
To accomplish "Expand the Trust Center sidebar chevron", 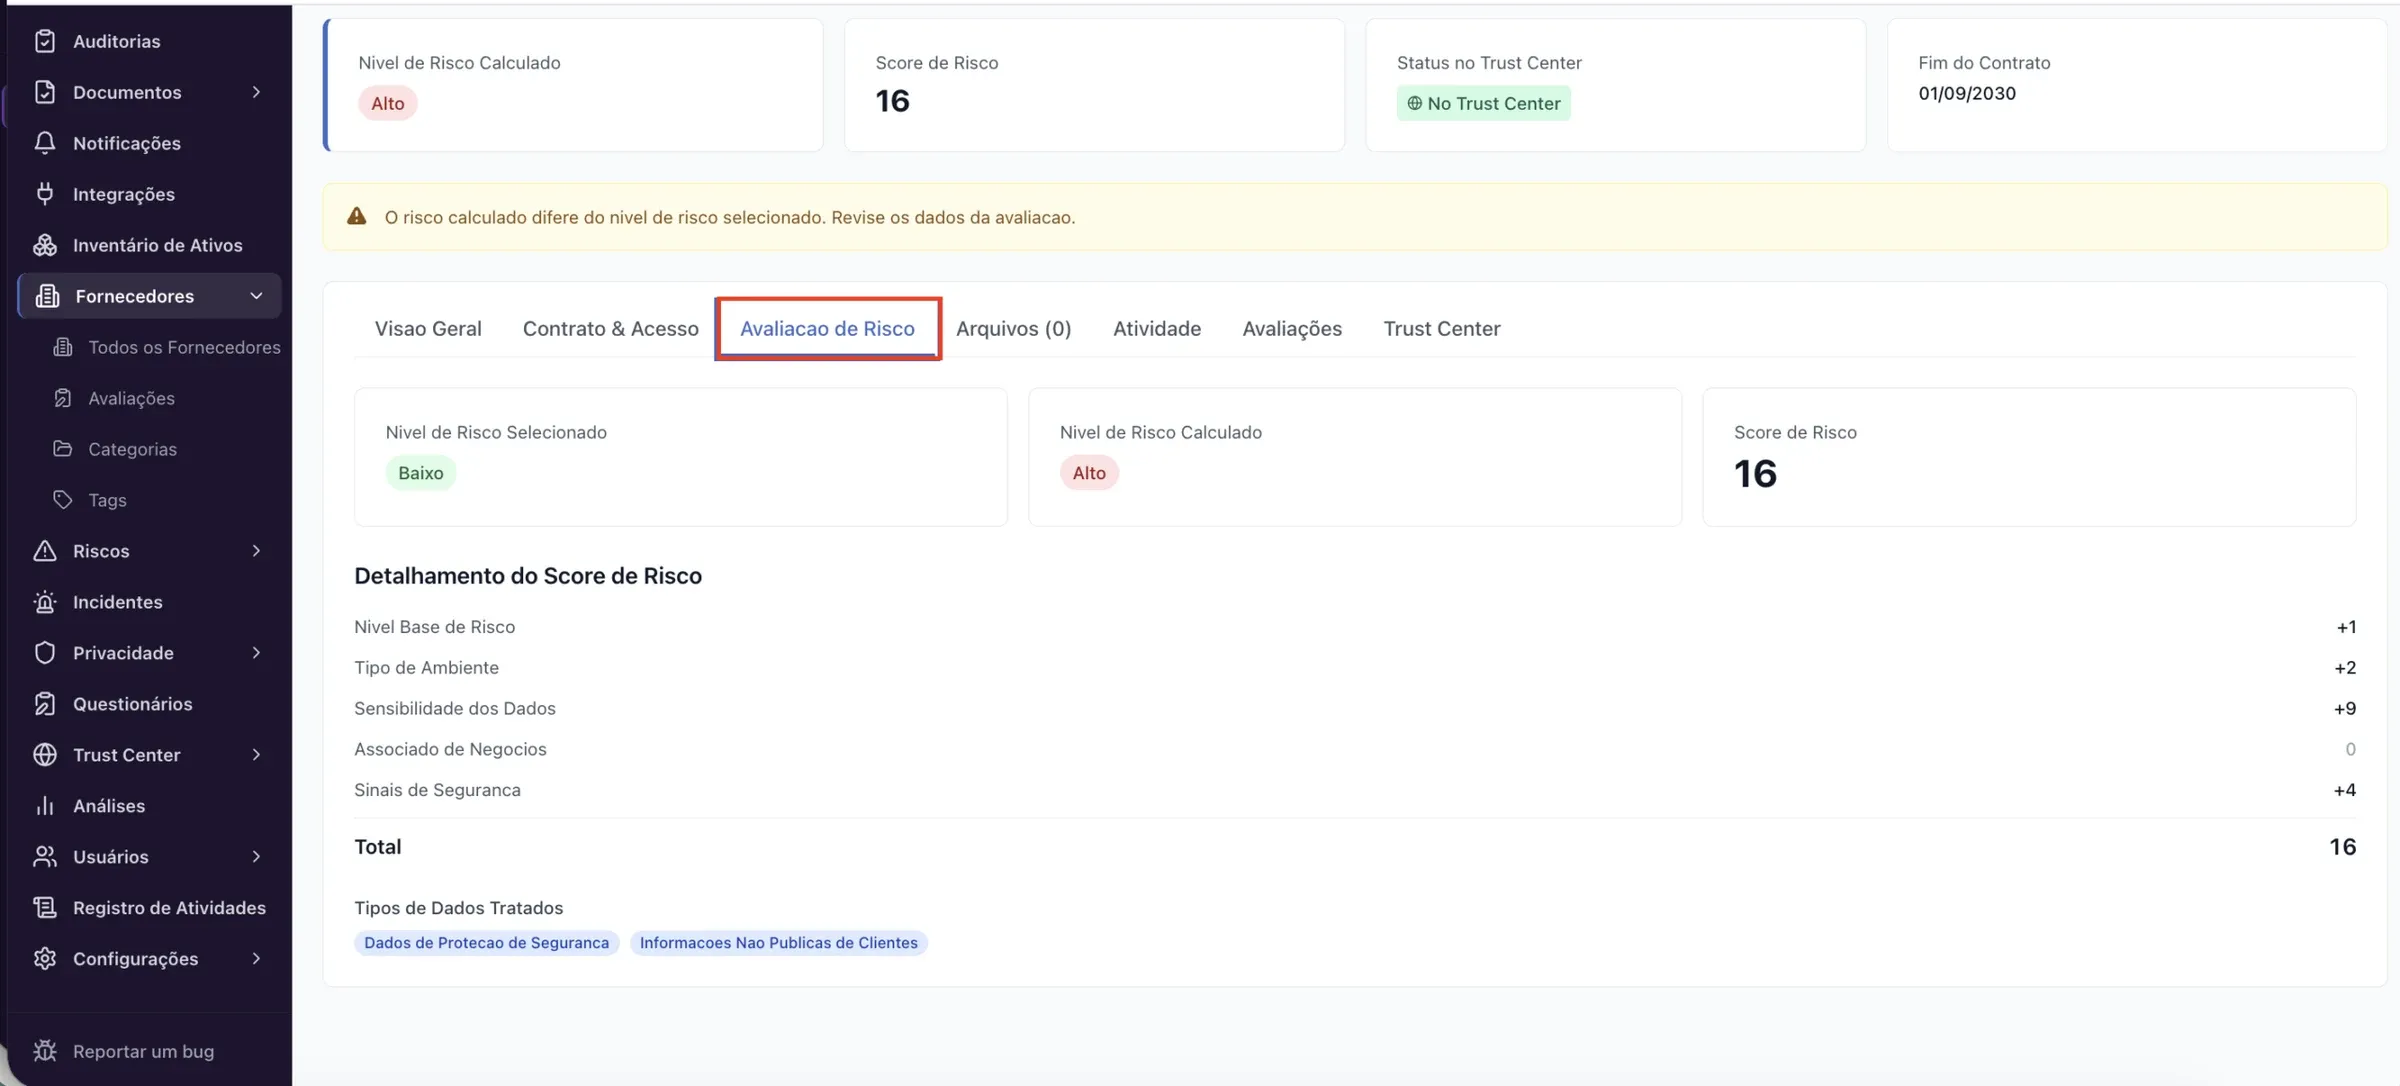I will pyautogui.click(x=256, y=755).
